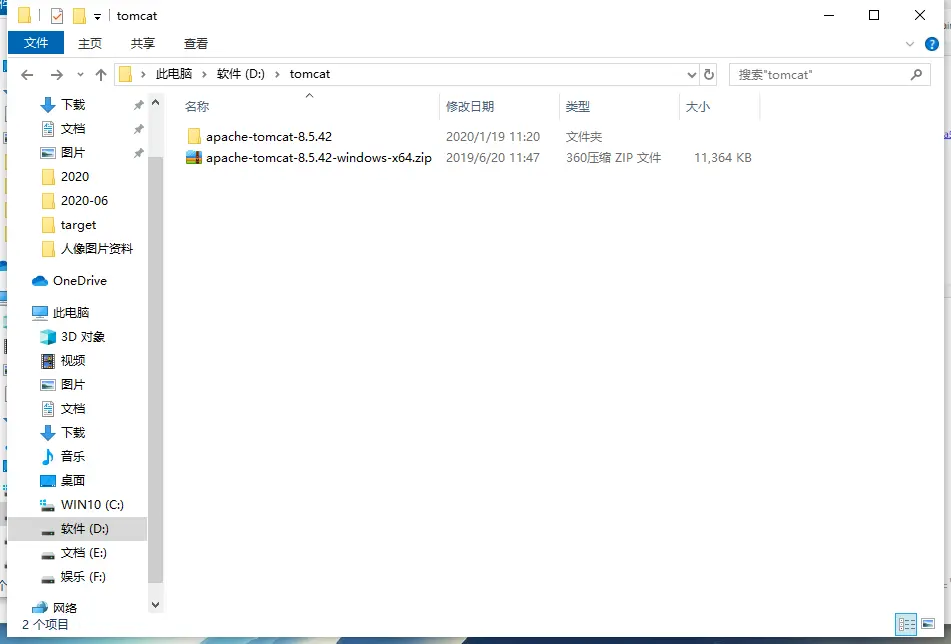Expand chevron after 软件 (D:) in breadcrumb
Screen dimensions: 951x644
[277, 74]
